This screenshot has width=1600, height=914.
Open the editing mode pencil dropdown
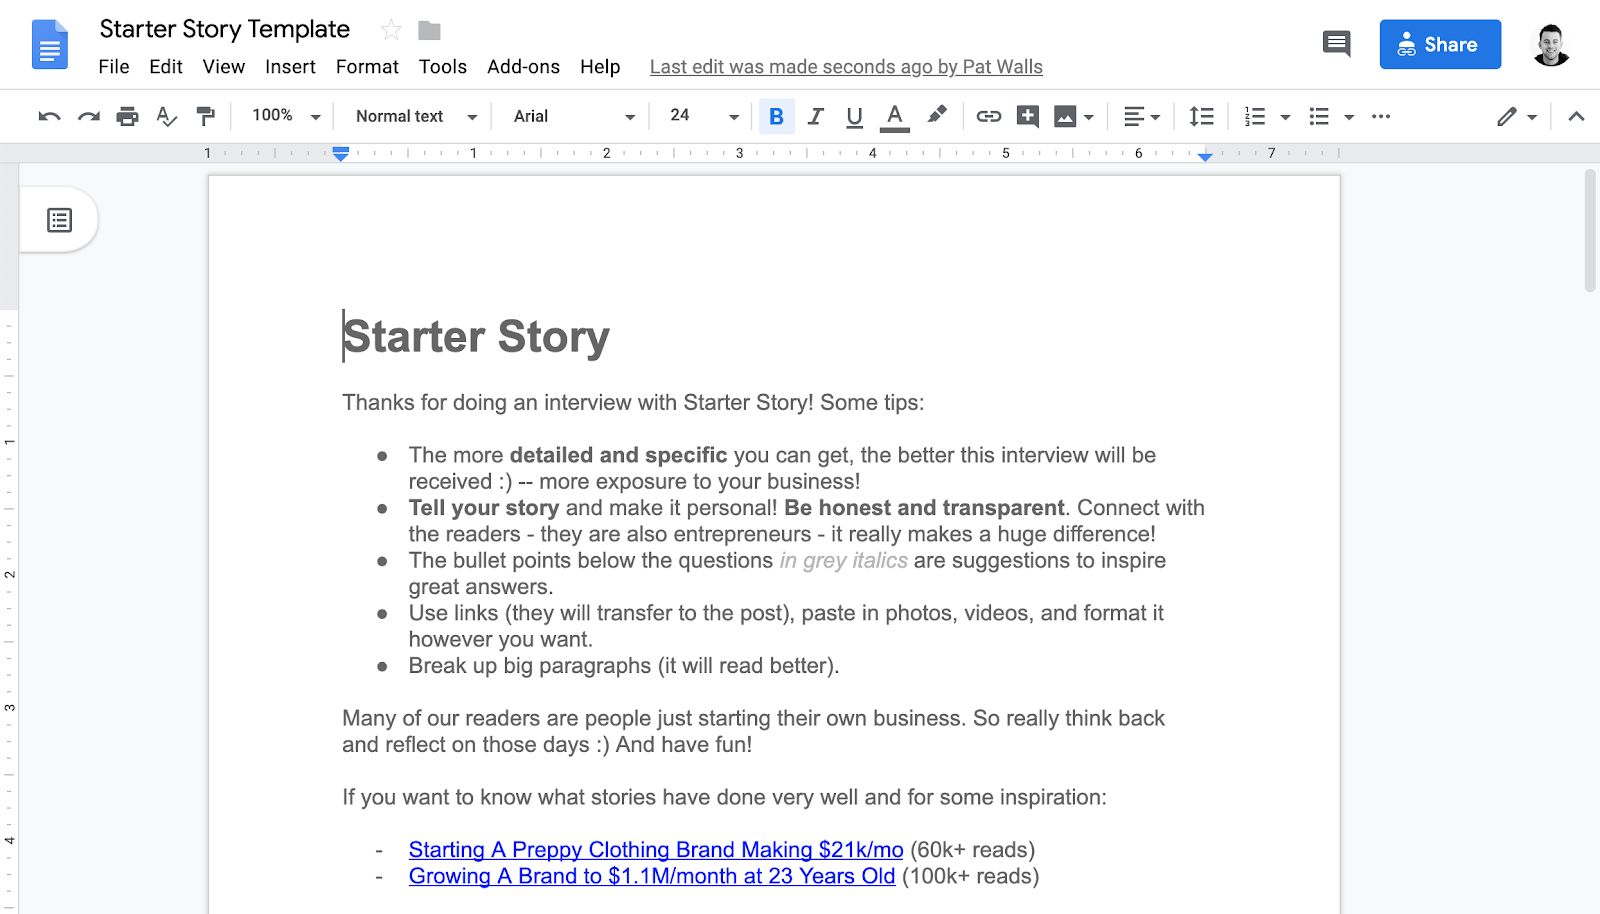coord(1516,116)
